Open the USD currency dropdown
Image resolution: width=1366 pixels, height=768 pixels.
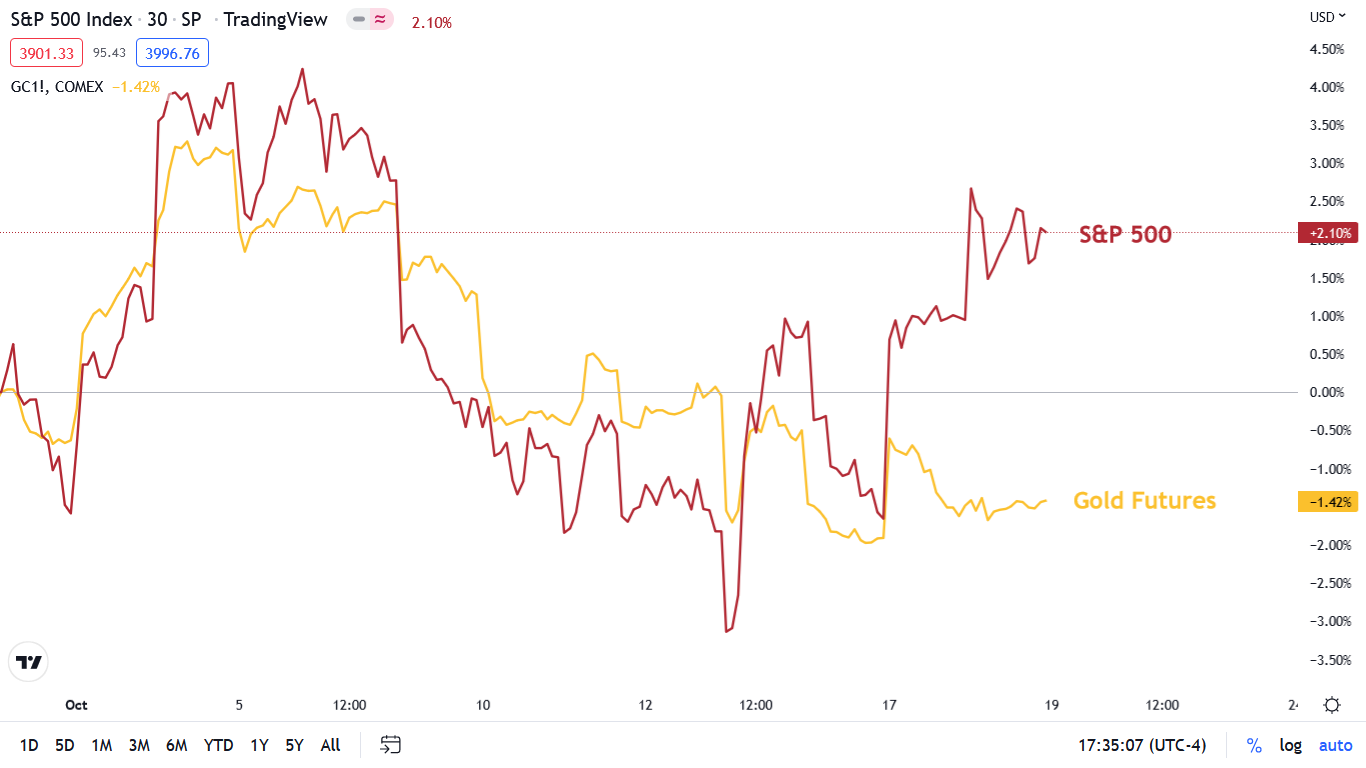tap(1327, 17)
